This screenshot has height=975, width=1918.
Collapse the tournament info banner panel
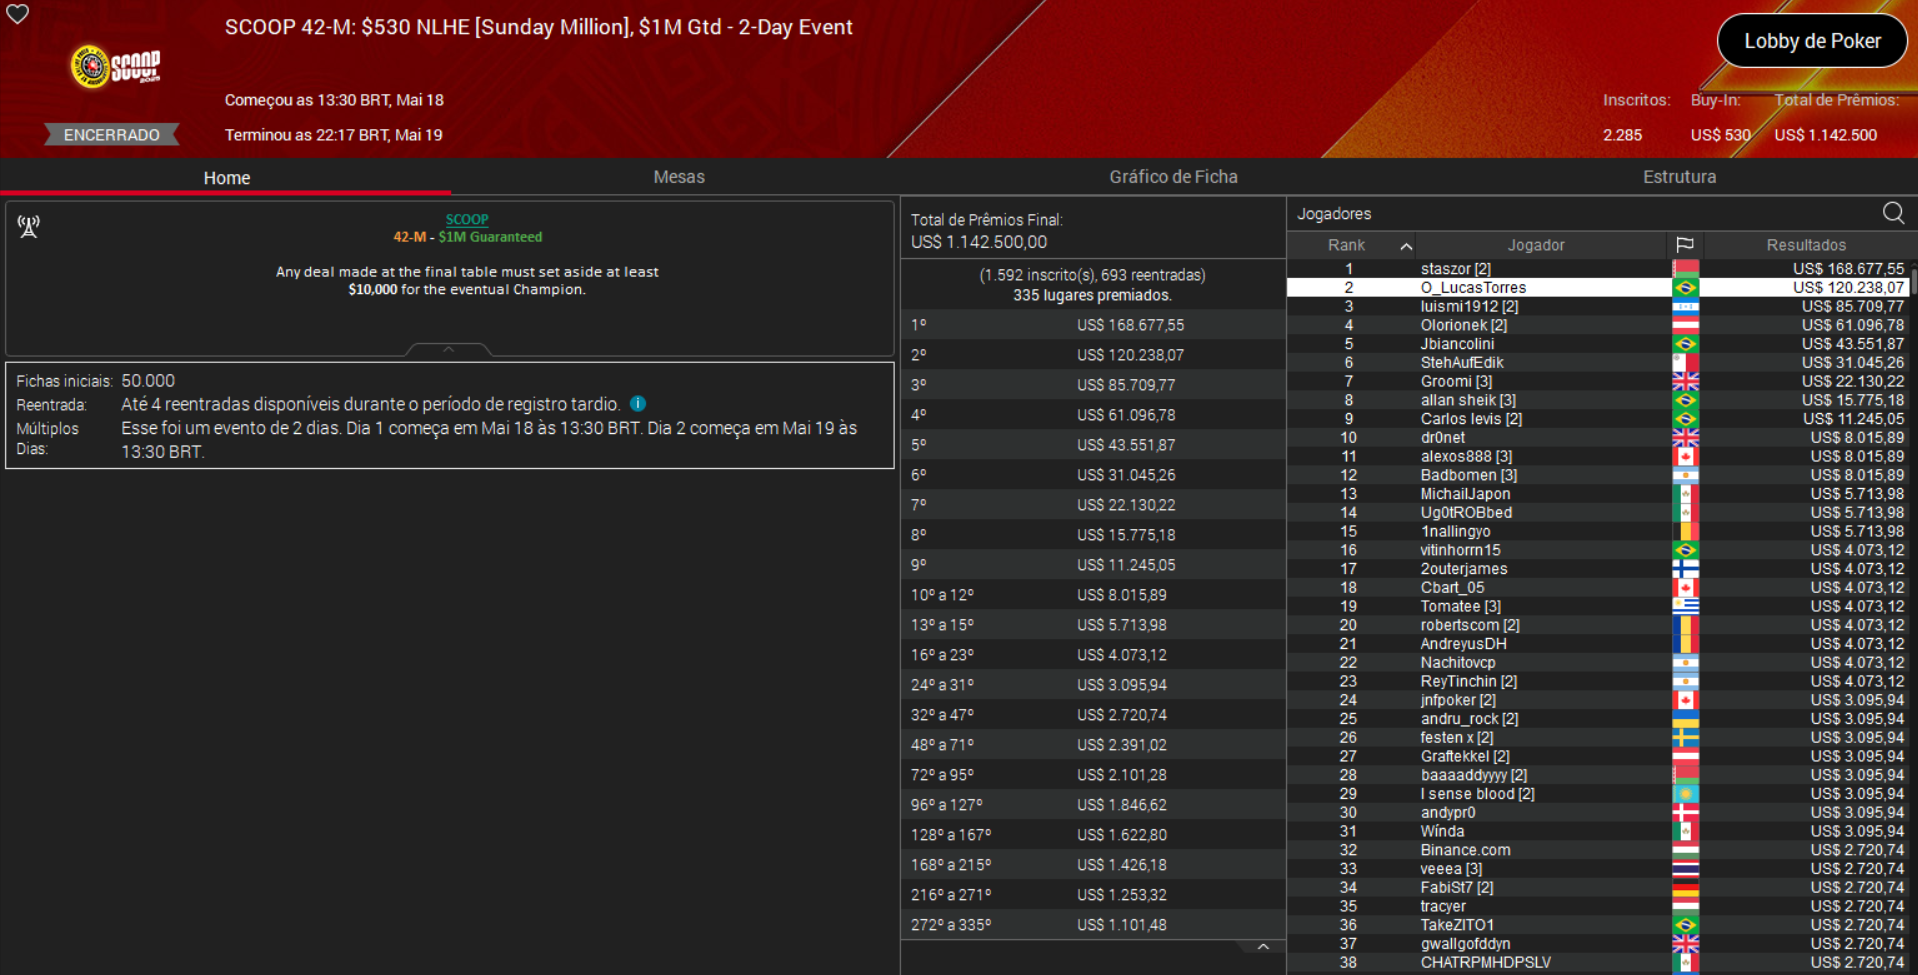tap(449, 349)
